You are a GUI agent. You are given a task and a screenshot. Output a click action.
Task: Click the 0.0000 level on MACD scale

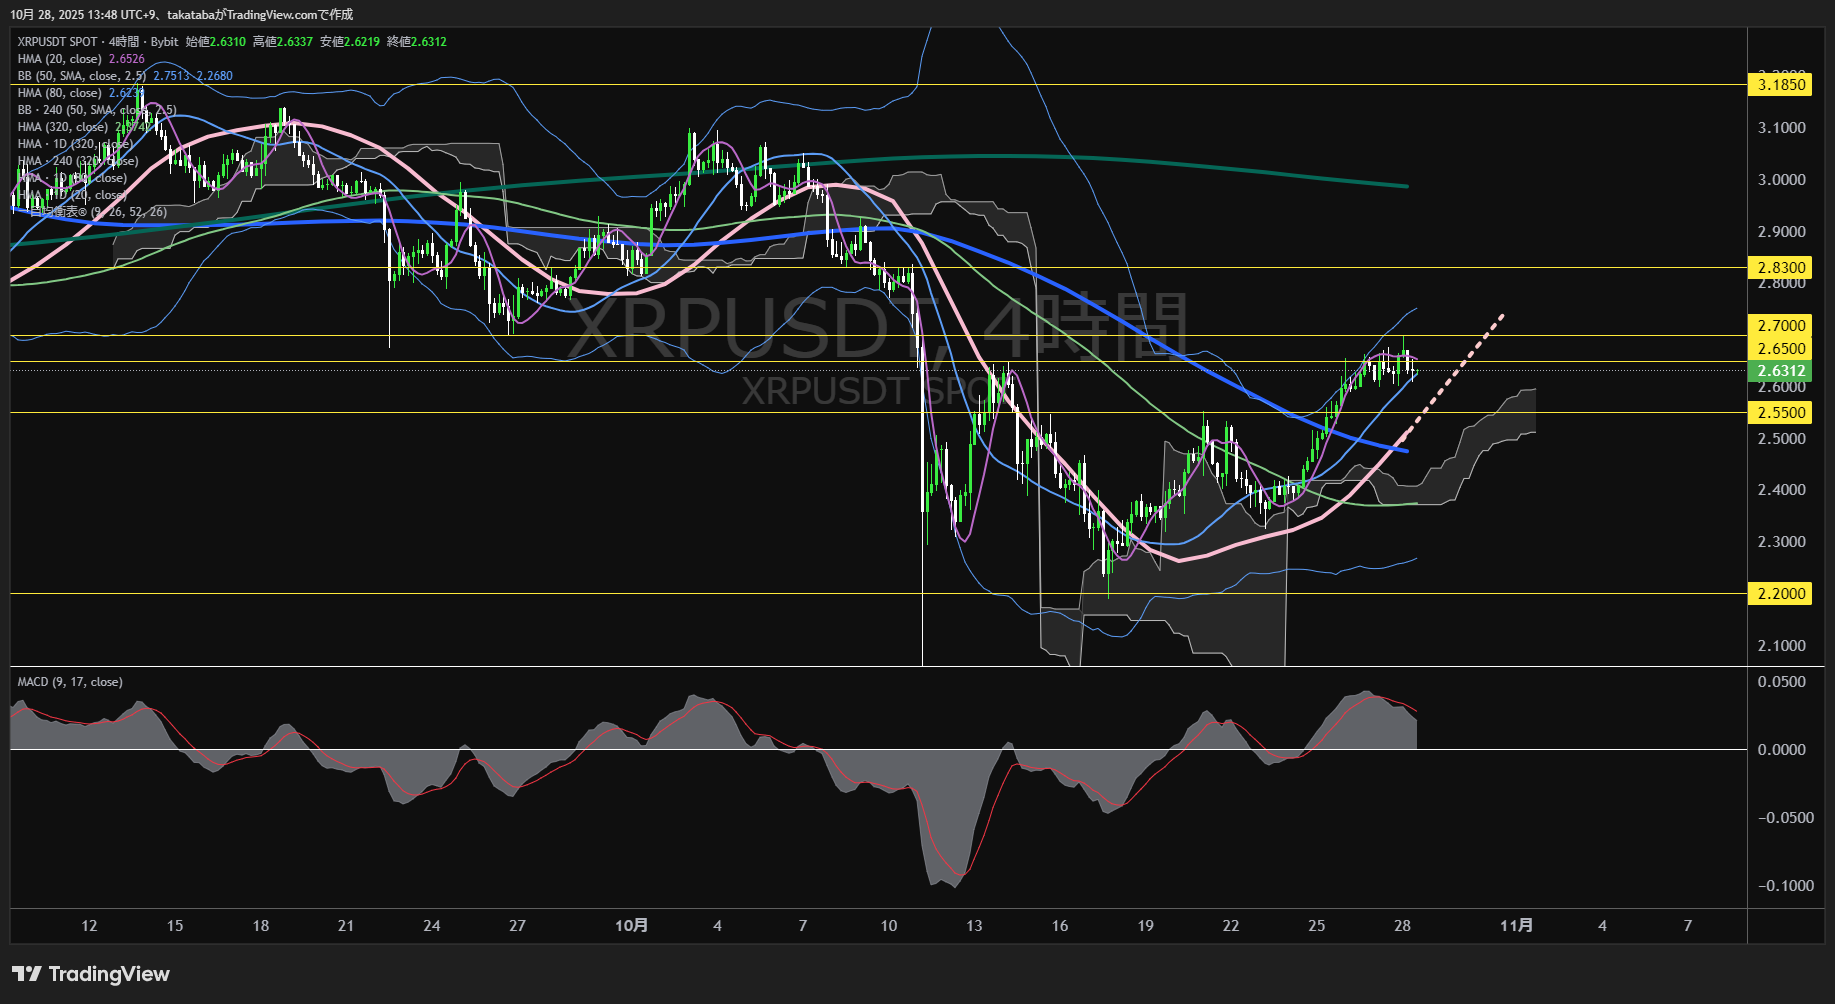coord(1781,750)
